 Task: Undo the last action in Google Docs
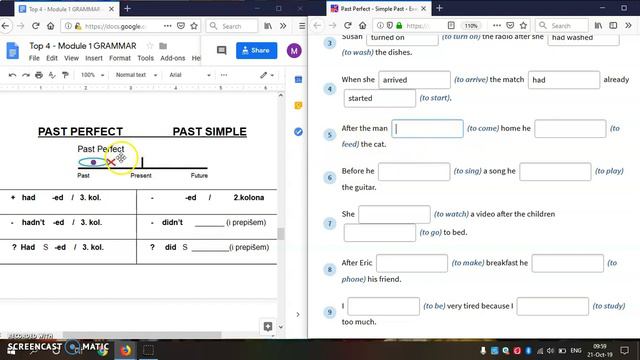pos(12,75)
